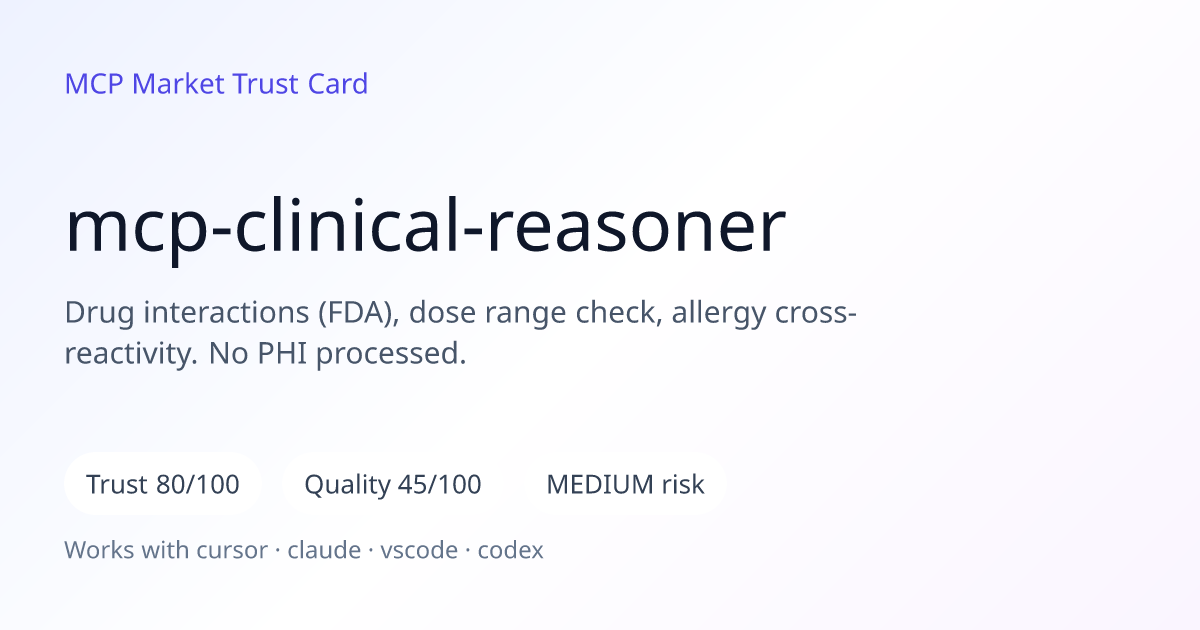Screen dimensions: 1200x630
Task: Select cursor in the Works with list
Action: point(235,550)
